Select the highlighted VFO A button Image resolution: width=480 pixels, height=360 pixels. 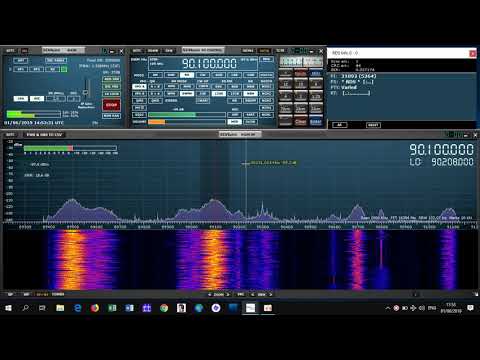(x=139, y=87)
